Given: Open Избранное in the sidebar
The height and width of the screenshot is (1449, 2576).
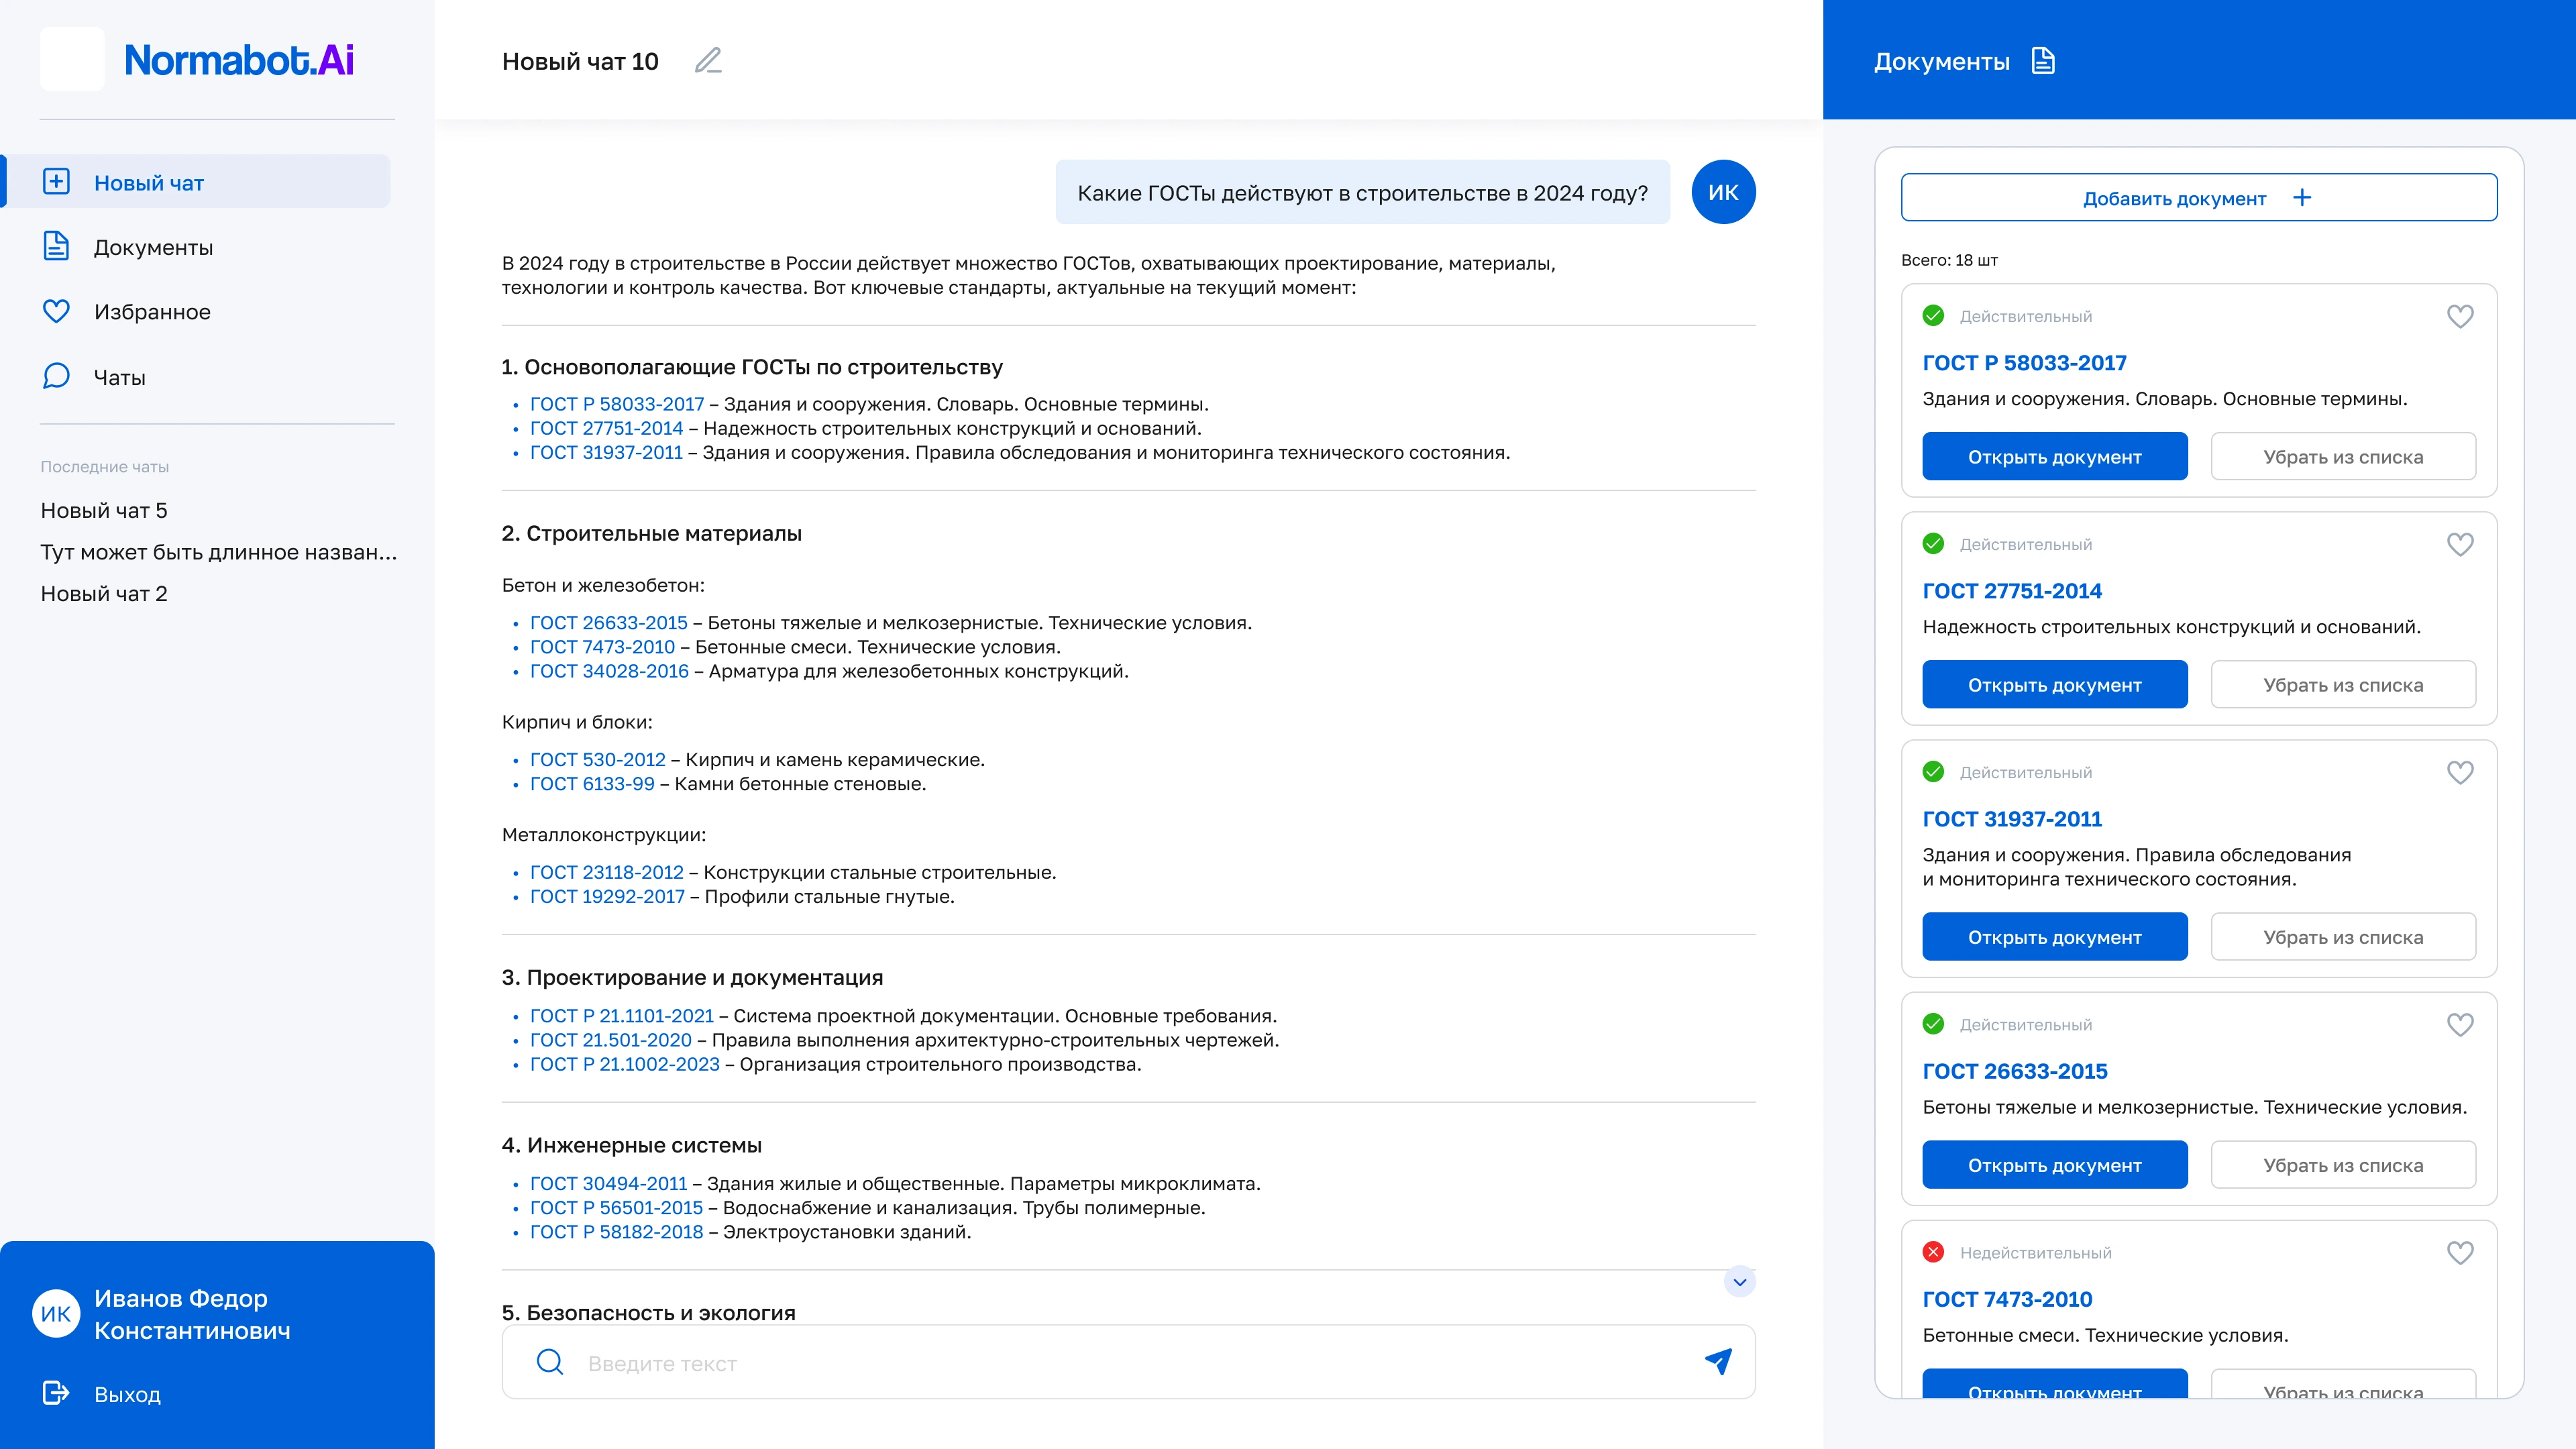Looking at the screenshot, I should [152, 312].
